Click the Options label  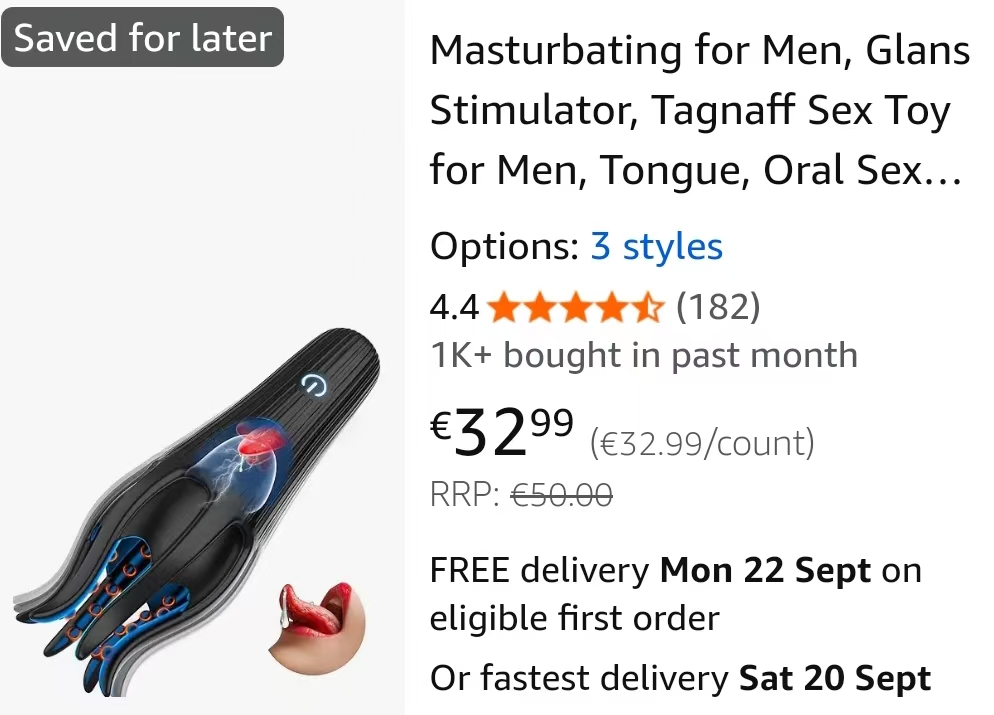(505, 247)
